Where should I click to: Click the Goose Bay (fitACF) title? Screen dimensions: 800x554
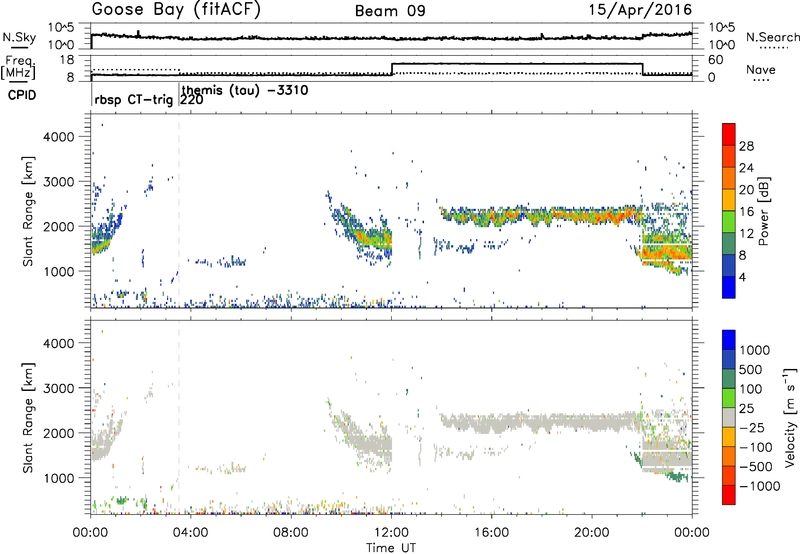point(176,10)
